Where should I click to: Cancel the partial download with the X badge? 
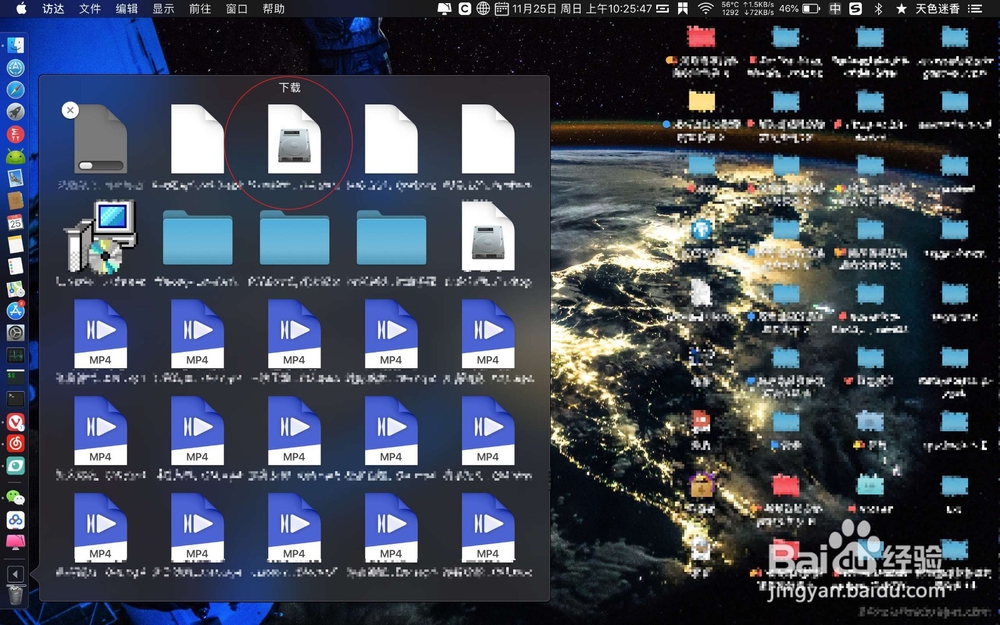click(x=70, y=110)
